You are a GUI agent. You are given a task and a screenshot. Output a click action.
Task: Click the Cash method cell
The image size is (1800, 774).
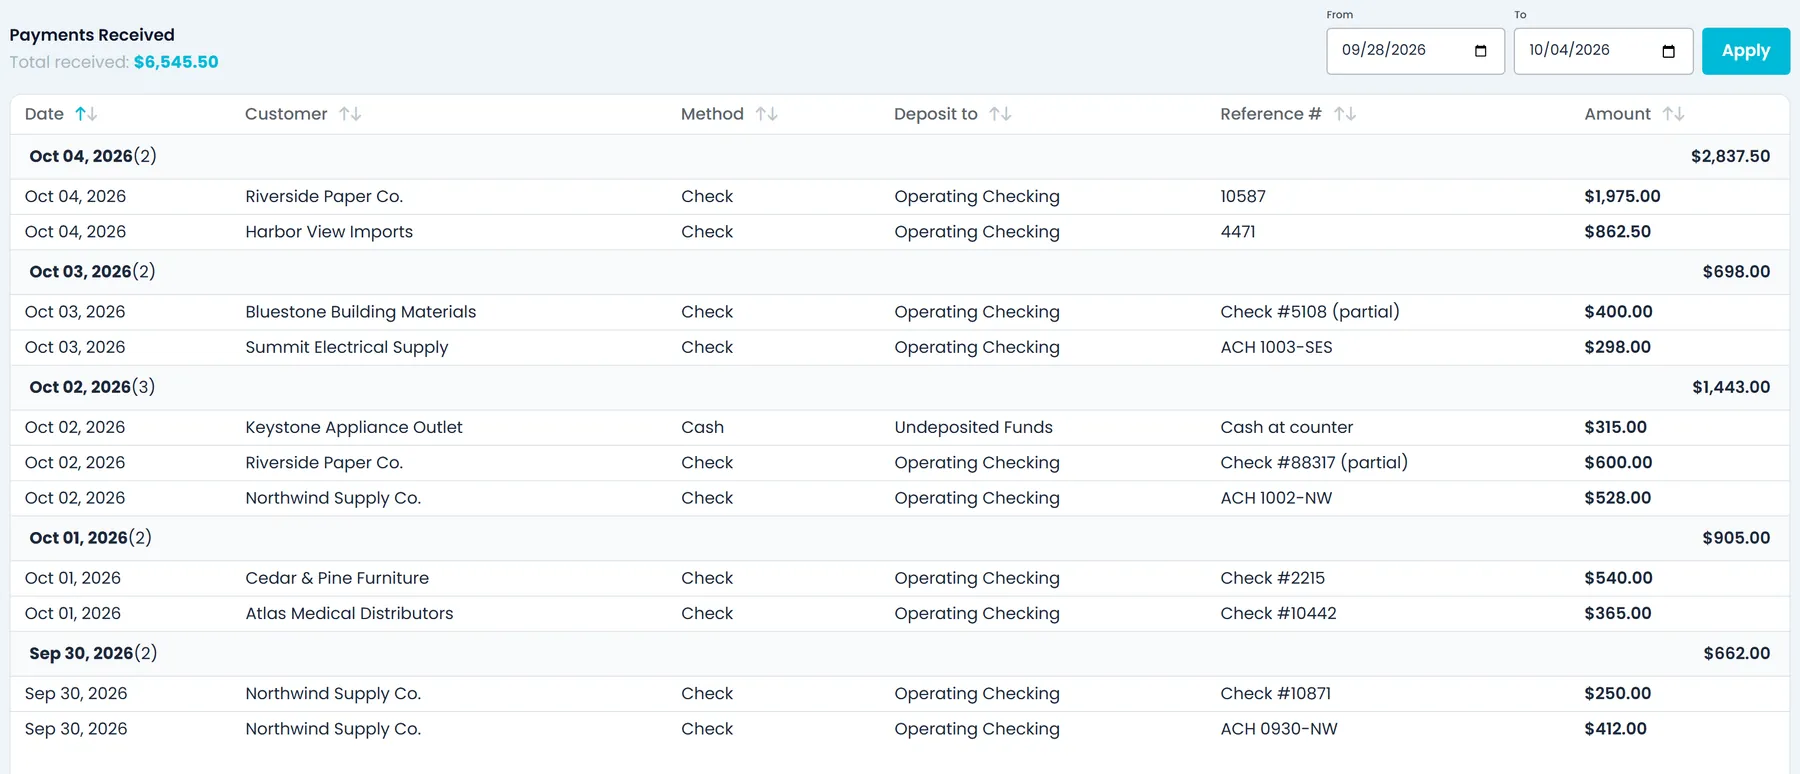(x=702, y=427)
